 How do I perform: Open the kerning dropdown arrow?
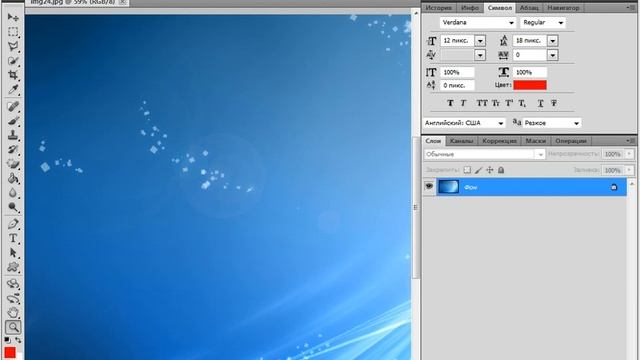(480, 55)
